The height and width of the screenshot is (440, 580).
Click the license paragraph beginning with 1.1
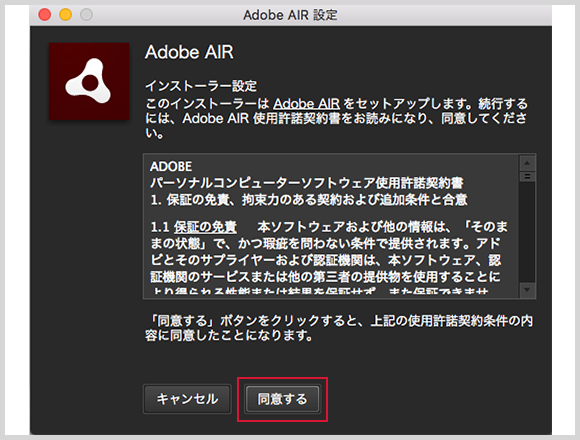(329, 258)
